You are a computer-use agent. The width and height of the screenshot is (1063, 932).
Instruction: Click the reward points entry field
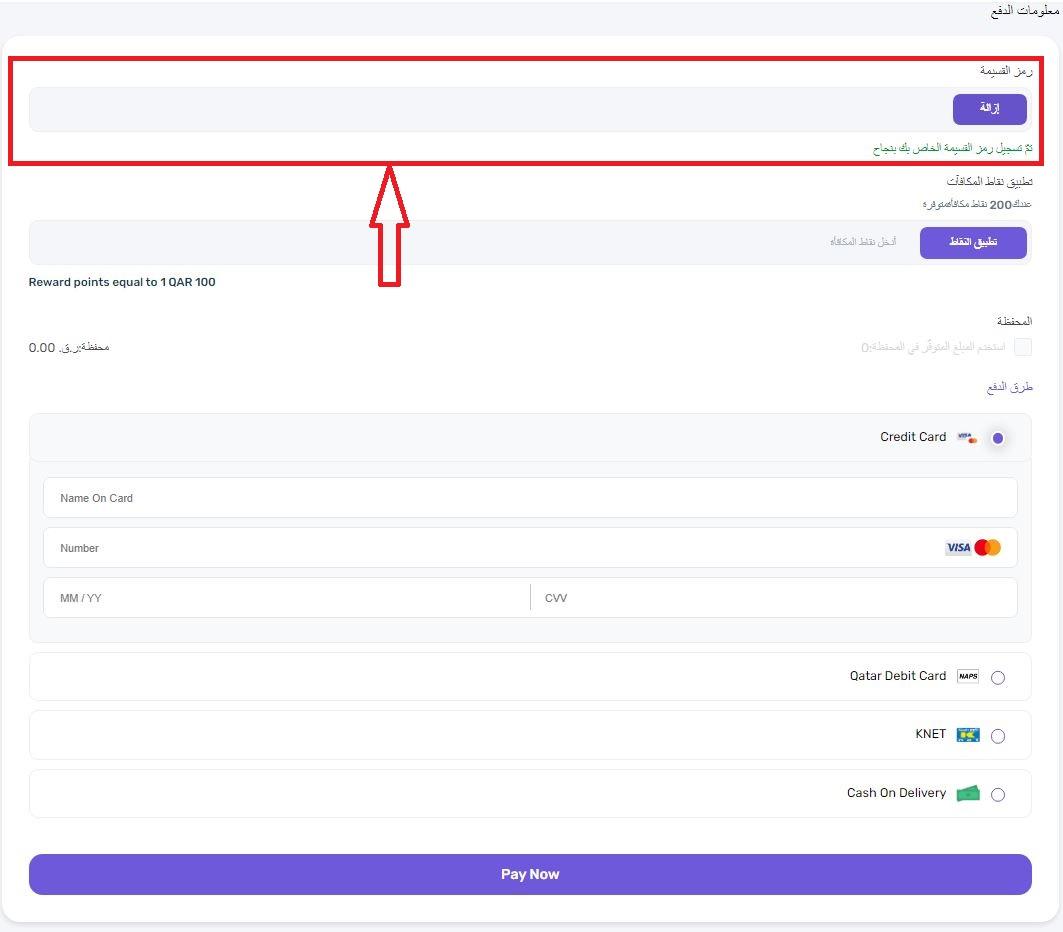point(473,242)
